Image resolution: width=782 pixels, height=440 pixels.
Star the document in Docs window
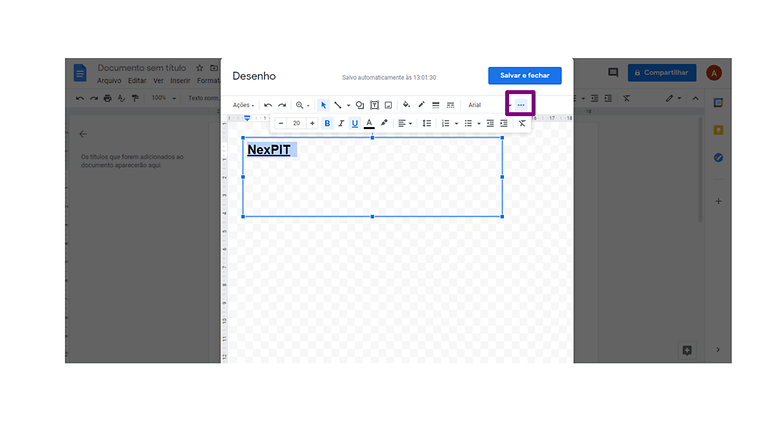[x=199, y=68]
